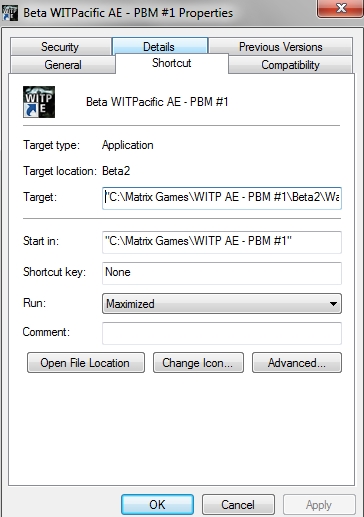The image size is (364, 517).
Task: Click the 'Shortcut key:' label
Action: pos(54,272)
